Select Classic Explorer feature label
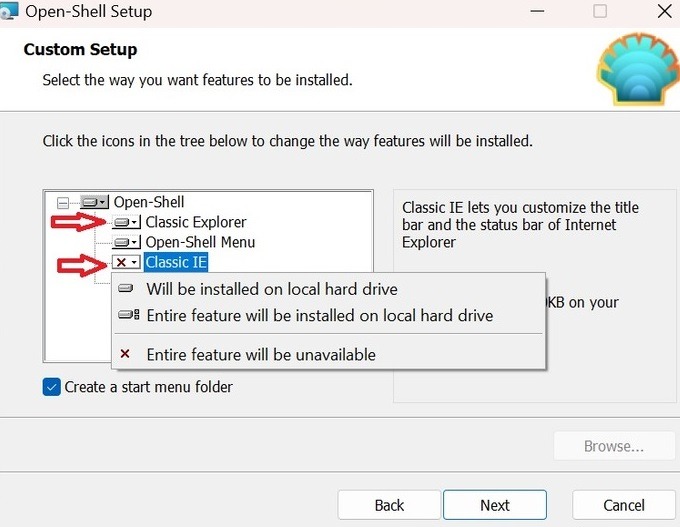The image size is (680, 527). (195, 222)
